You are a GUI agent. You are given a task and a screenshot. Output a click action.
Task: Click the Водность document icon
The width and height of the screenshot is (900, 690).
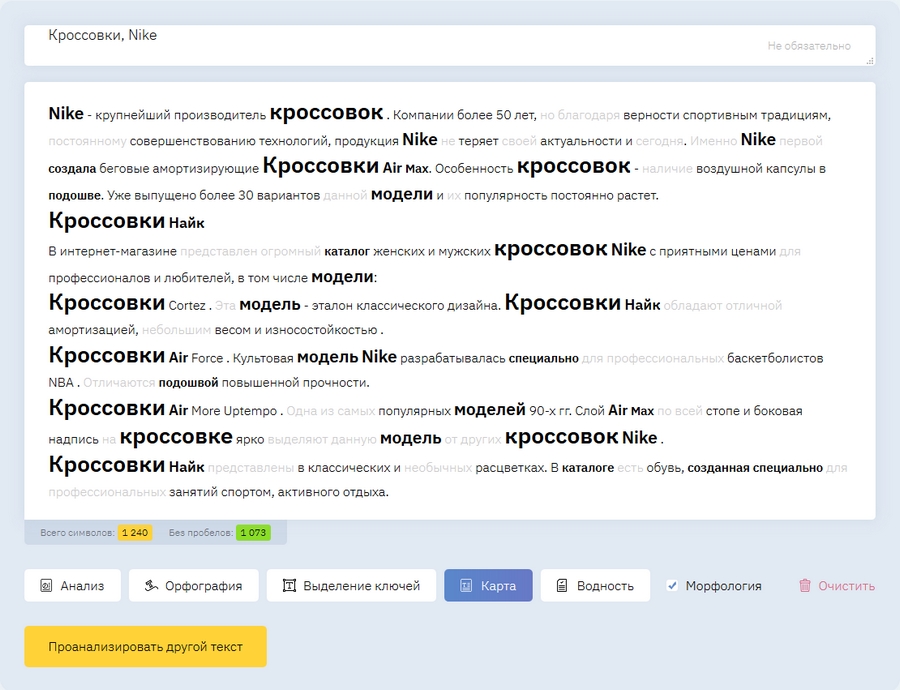[x=562, y=586]
